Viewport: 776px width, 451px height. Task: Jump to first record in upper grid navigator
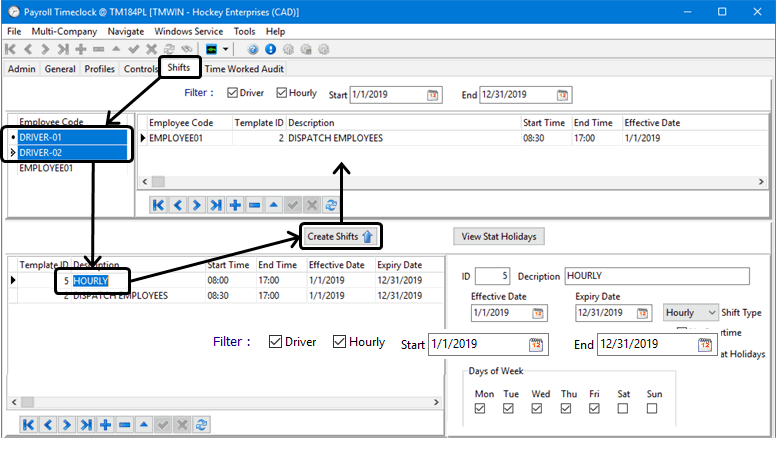point(159,205)
